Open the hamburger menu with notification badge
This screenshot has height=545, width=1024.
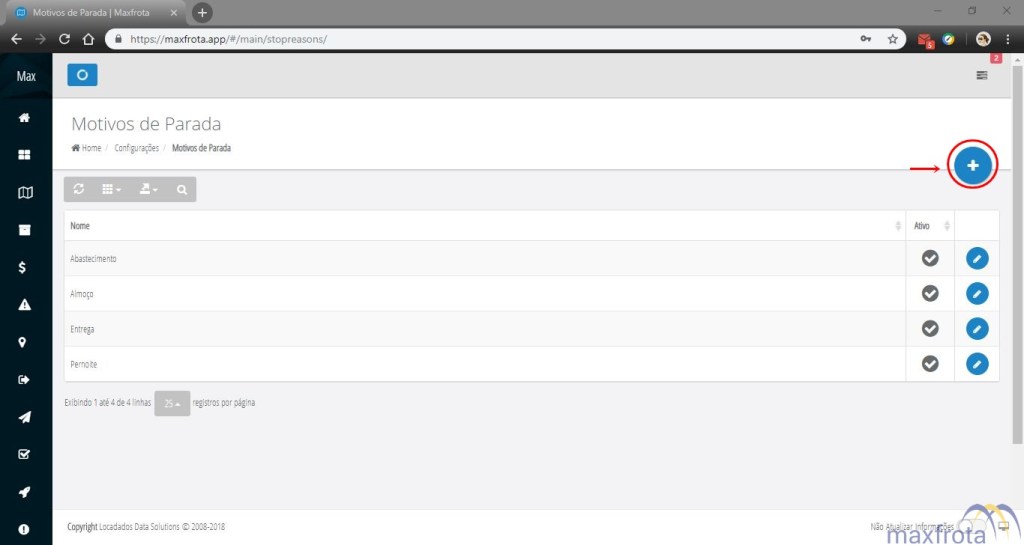[982, 75]
